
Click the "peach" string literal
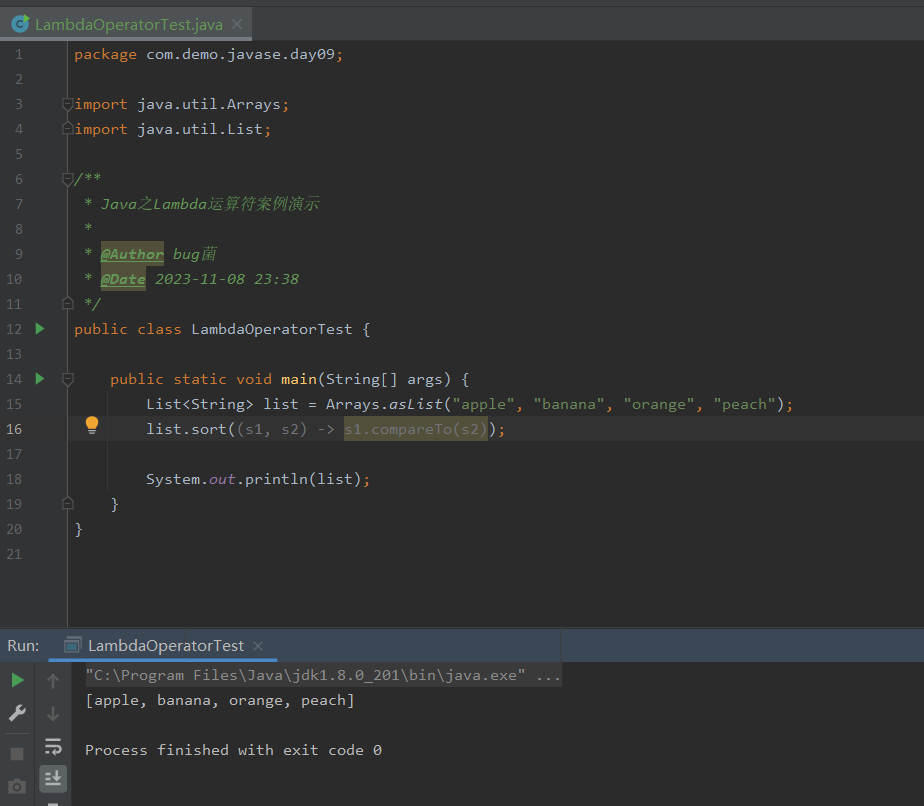click(x=745, y=404)
